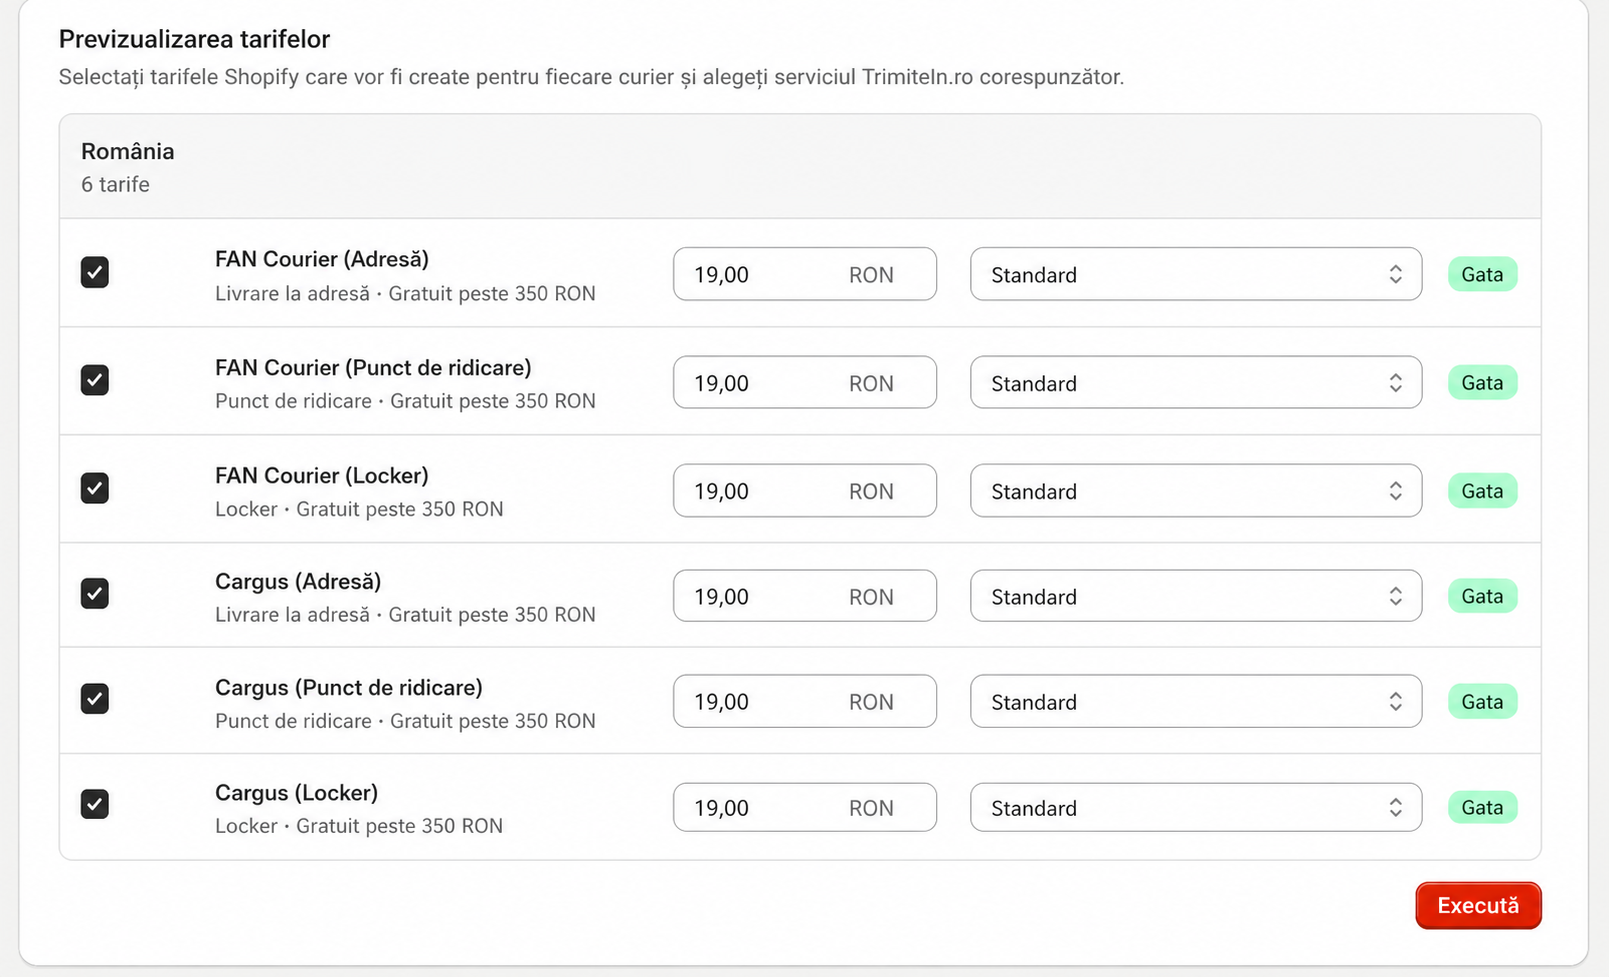Focus the price field for FAN Courier (Punct de ridicare)

tap(805, 382)
